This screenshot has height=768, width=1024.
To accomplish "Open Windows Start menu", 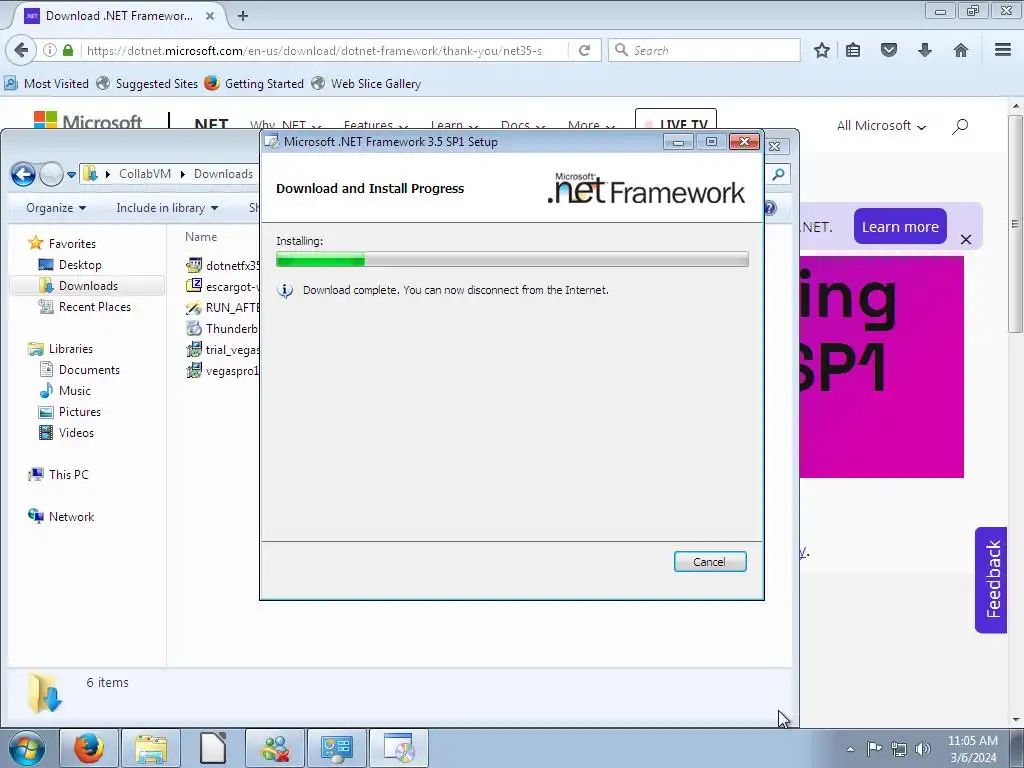I will [27, 748].
